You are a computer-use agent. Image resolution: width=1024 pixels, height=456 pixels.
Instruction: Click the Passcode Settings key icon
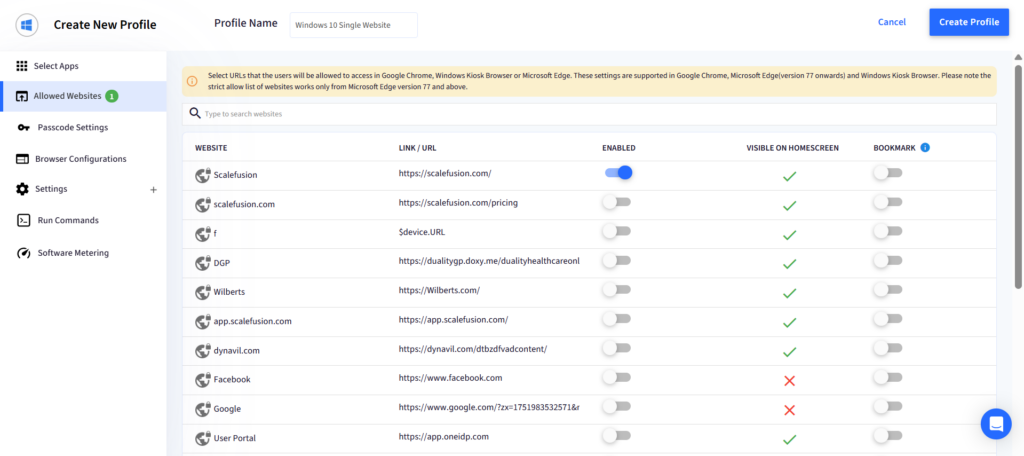click(x=24, y=127)
